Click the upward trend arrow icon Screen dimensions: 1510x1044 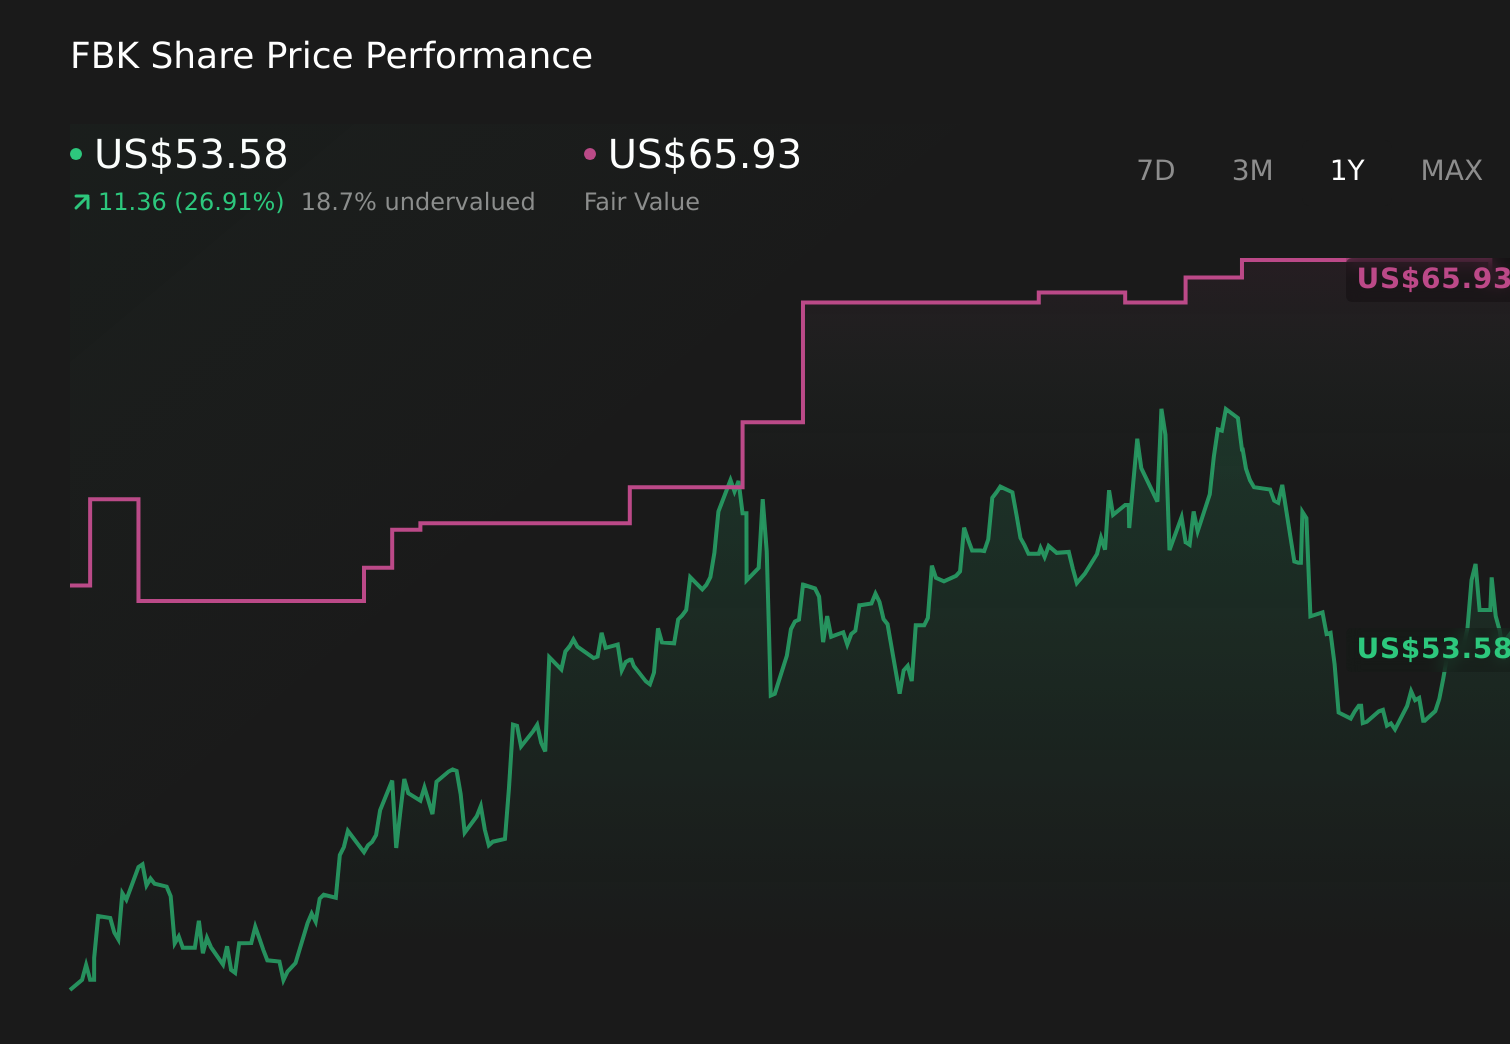[x=81, y=201]
